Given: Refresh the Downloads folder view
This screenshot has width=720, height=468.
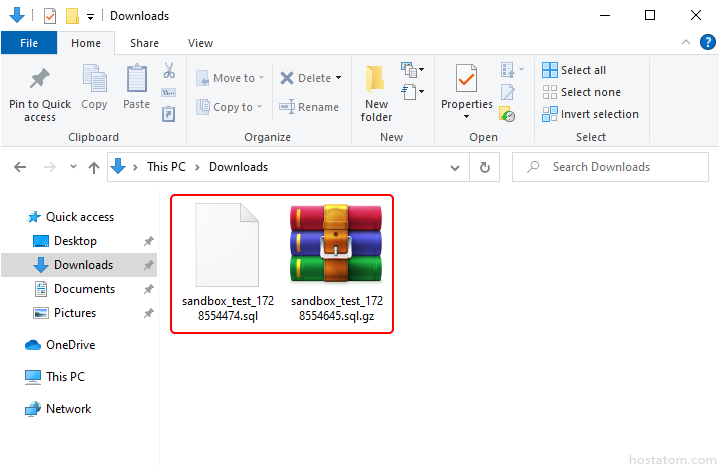Looking at the screenshot, I should [485, 167].
